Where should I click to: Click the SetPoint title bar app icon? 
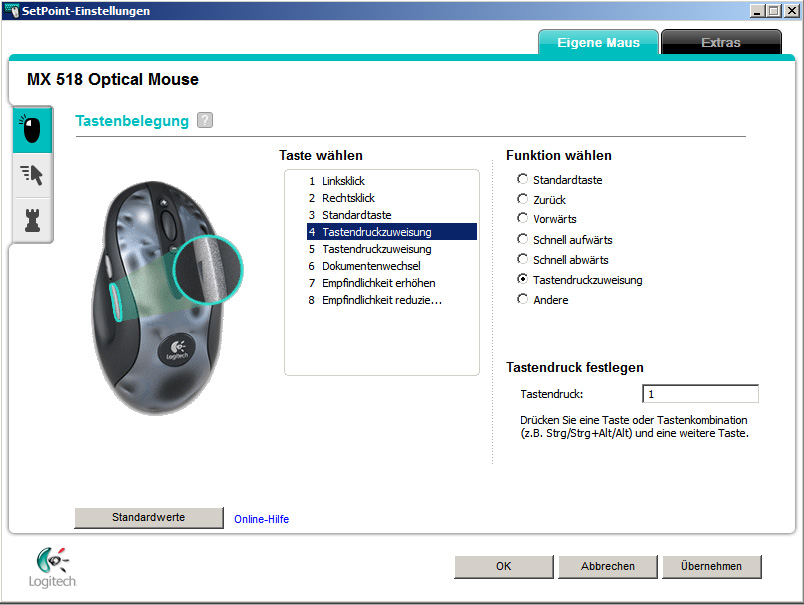(x=11, y=11)
